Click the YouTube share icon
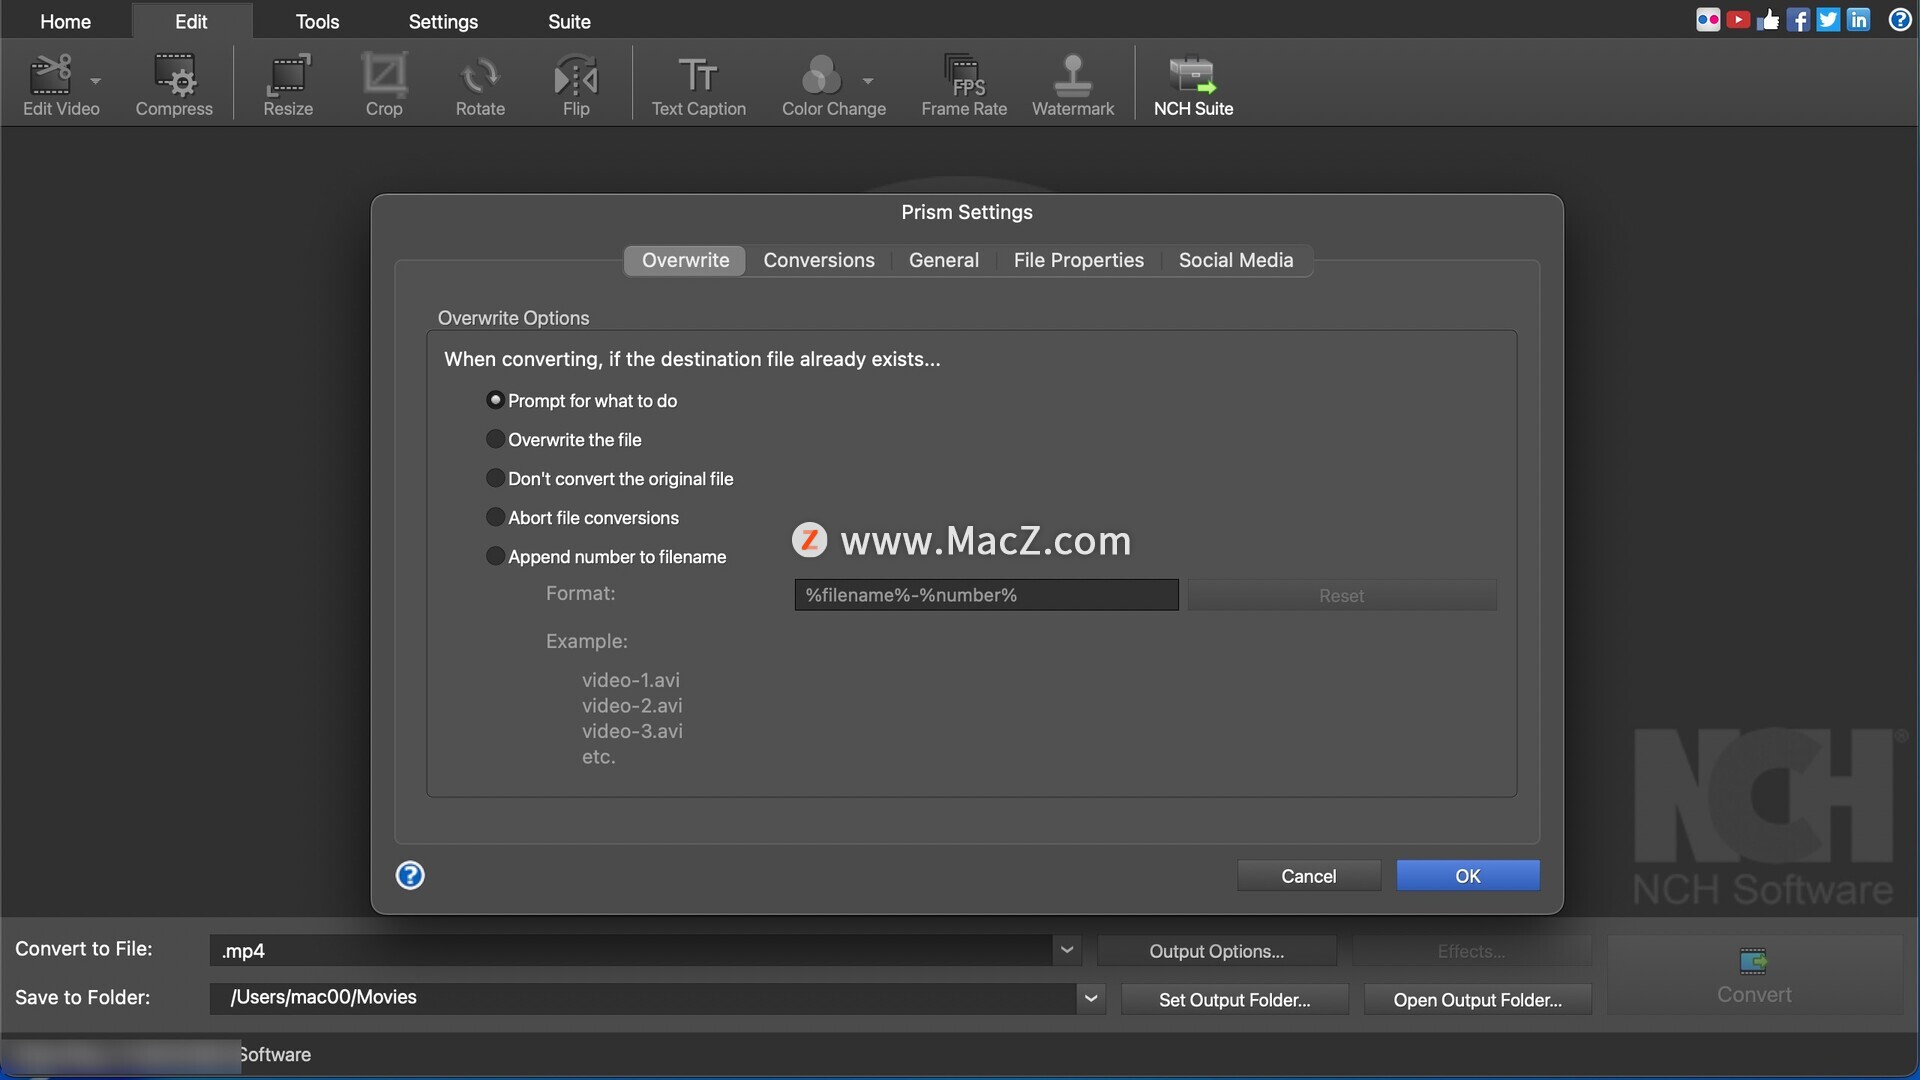The width and height of the screenshot is (1920, 1080). tap(1738, 20)
